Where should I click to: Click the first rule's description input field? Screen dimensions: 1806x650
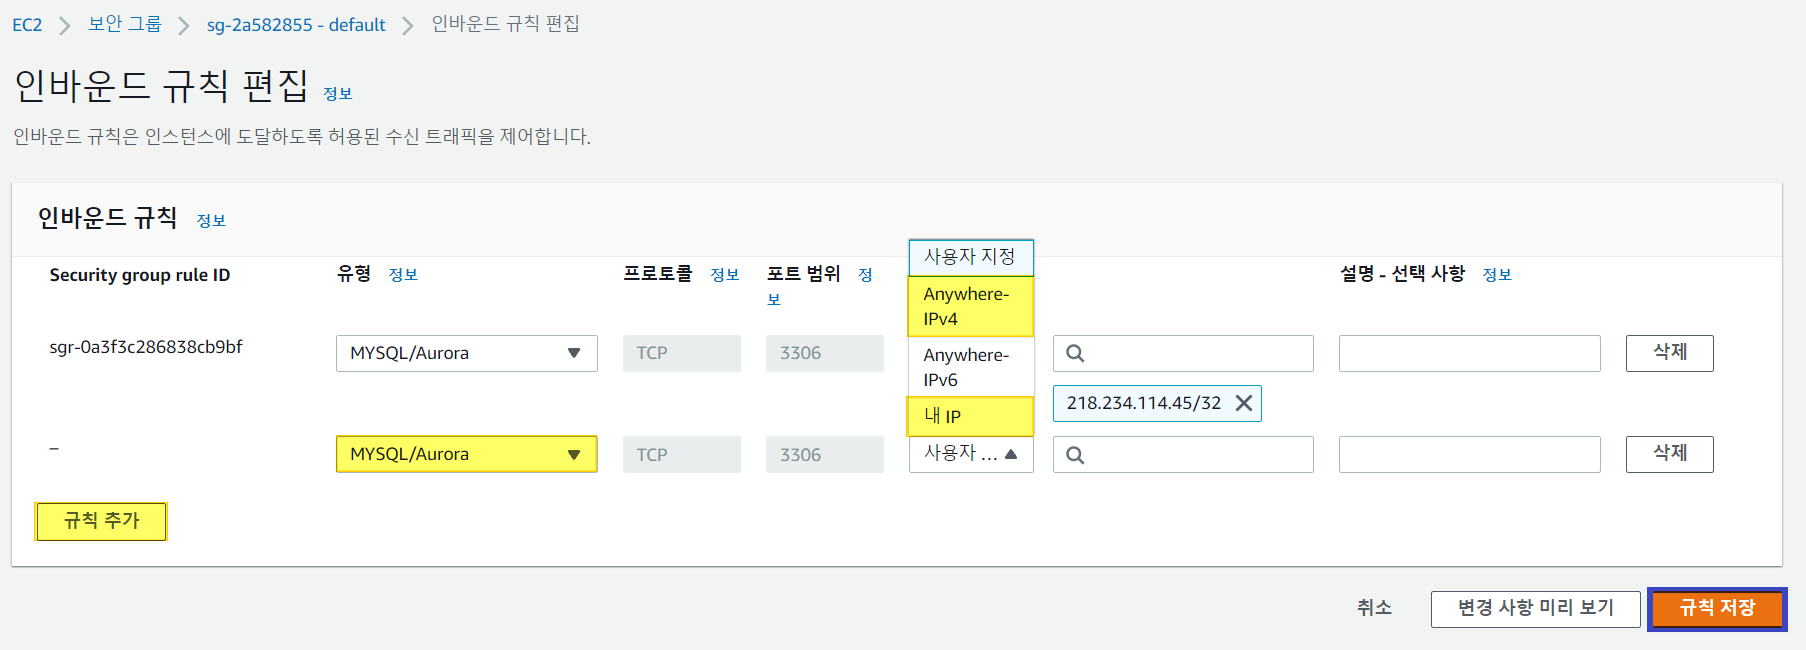pos(1469,353)
